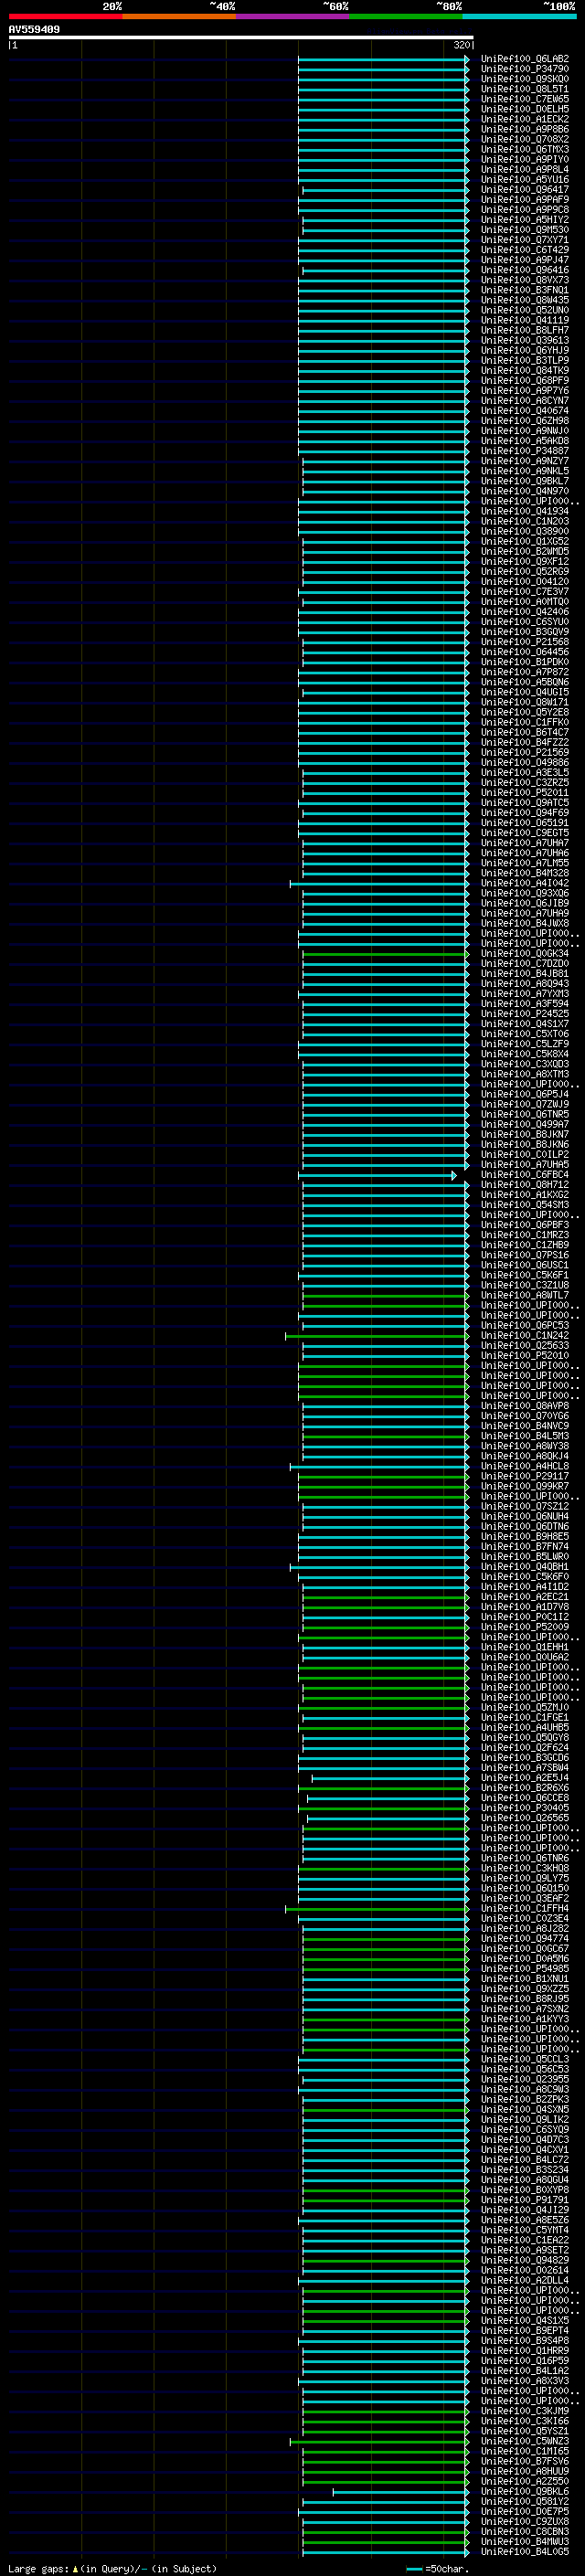Select the UniRef100_Q708X2 hit label
Image resolution: width=585 pixels, height=2576 pixels.
[525, 139]
